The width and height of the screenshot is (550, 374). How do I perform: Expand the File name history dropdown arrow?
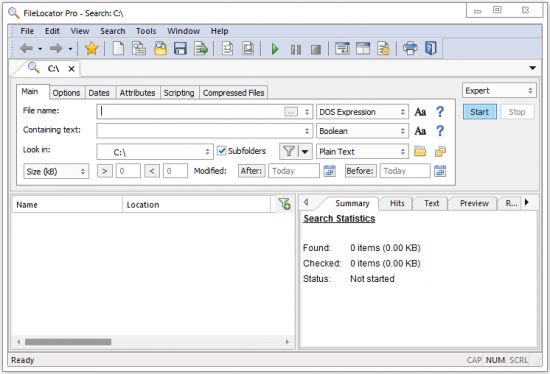tap(307, 112)
